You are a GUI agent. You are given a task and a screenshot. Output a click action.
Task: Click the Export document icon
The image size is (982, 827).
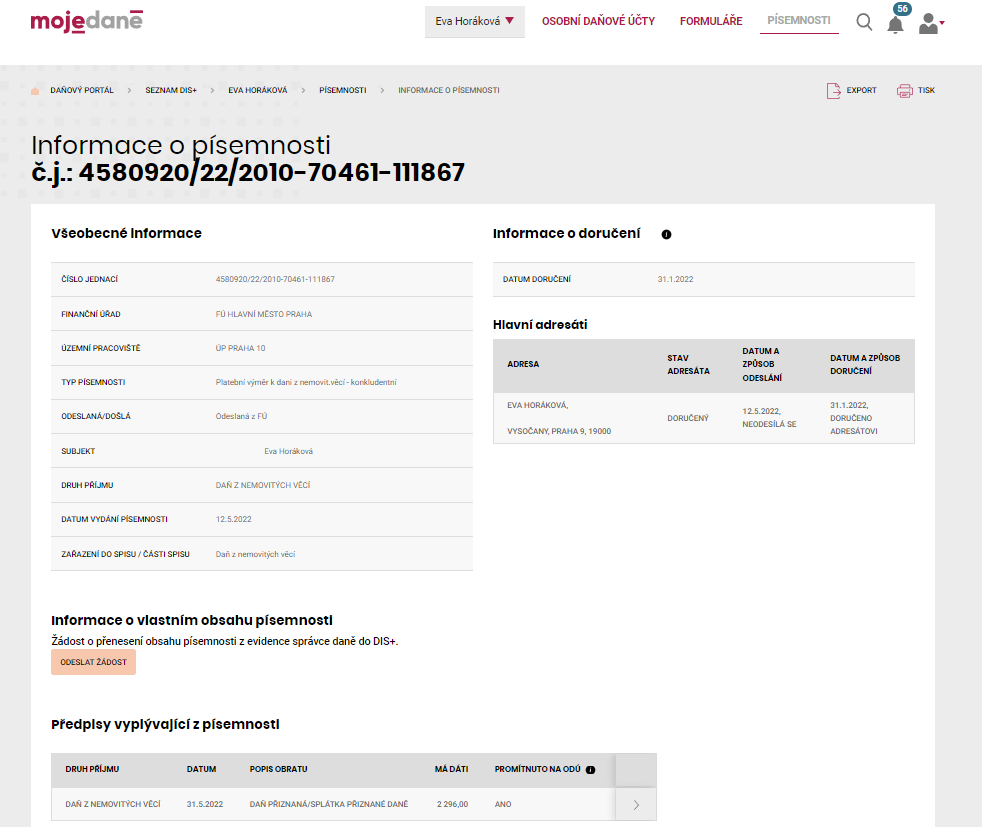[834, 91]
